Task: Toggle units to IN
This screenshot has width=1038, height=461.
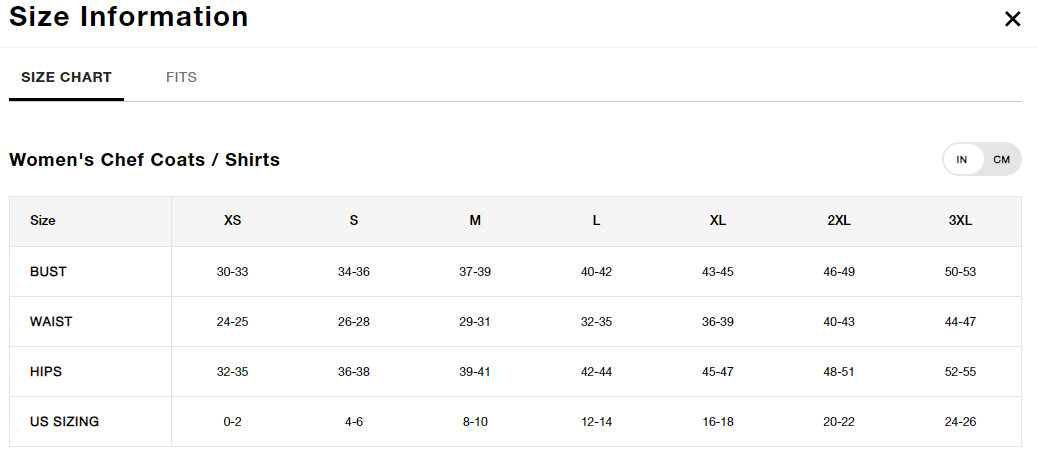Action: pyautogui.click(x=962, y=160)
